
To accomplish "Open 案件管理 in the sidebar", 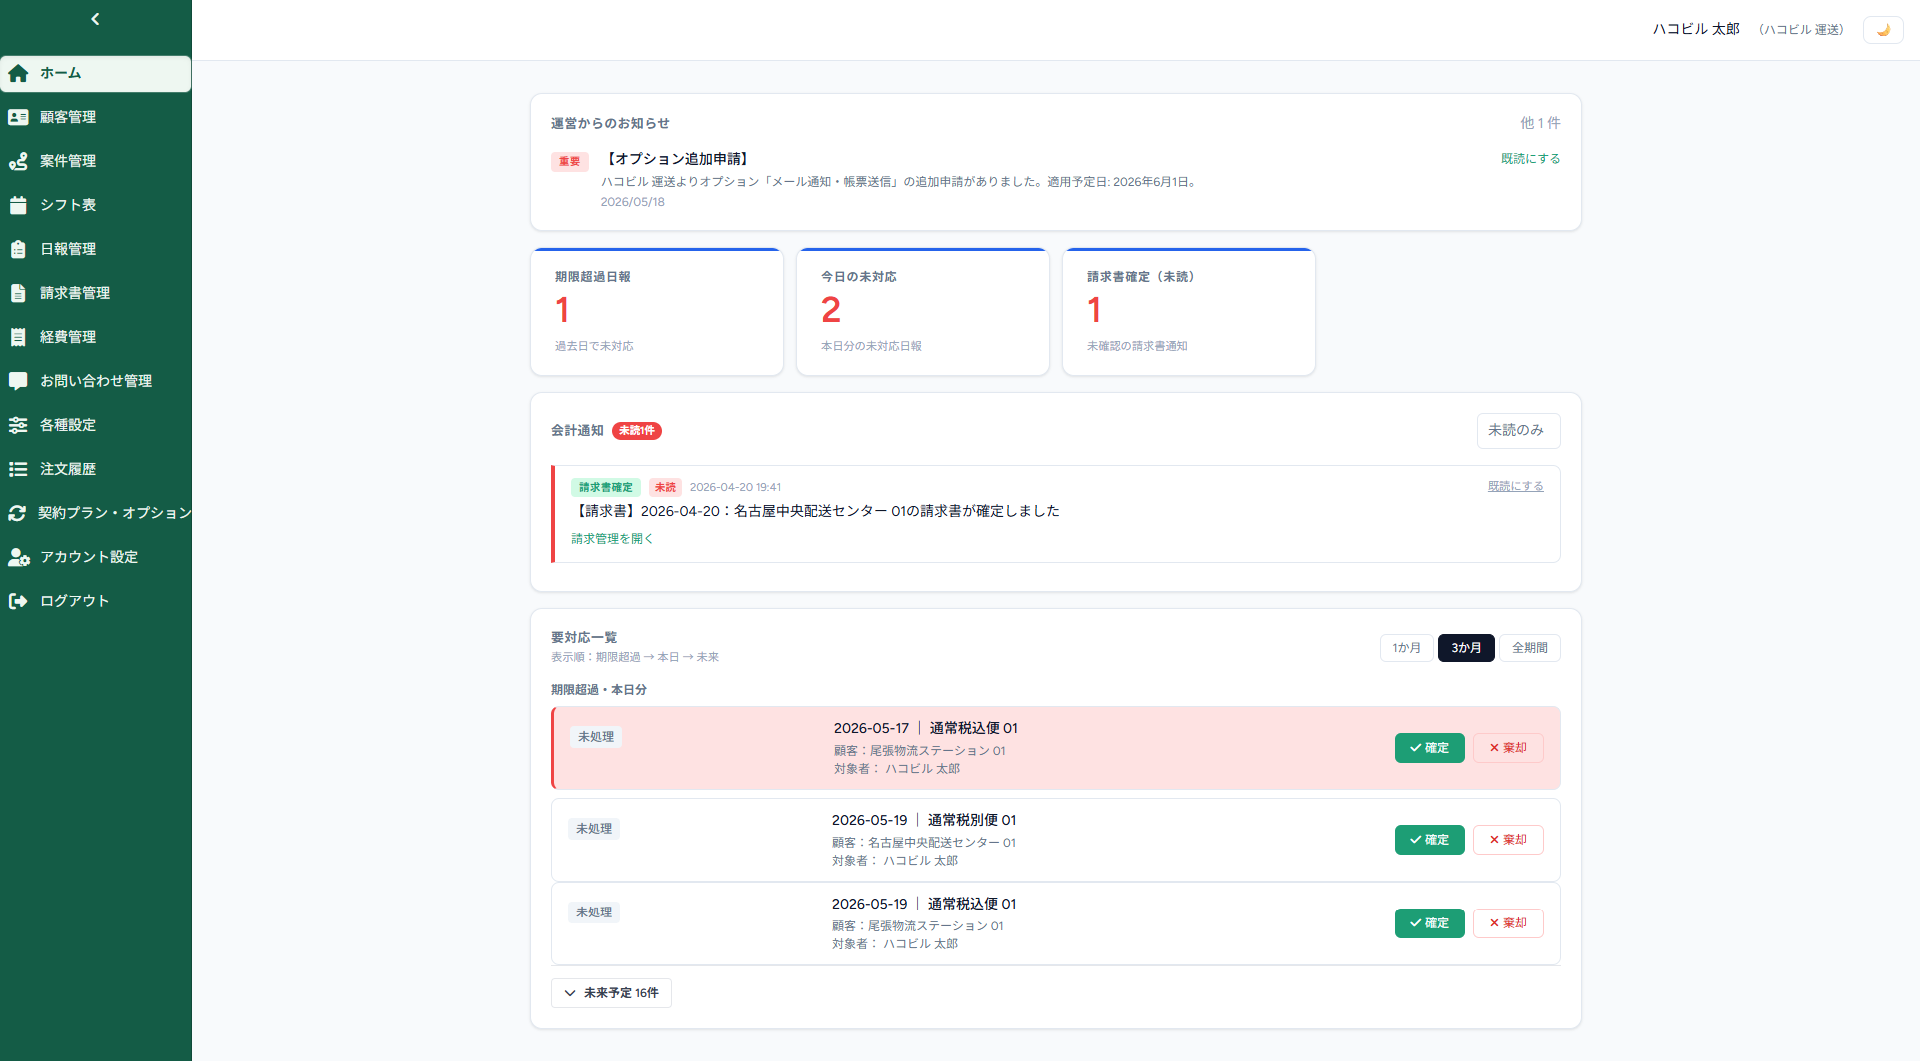I will (x=96, y=161).
